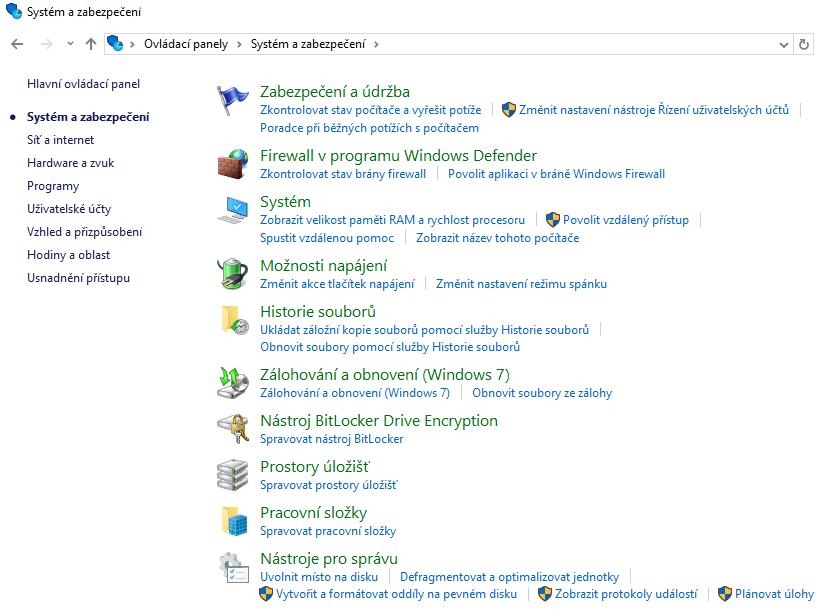
Task: Click Uvolnit místo na disku
Action: tap(319, 577)
